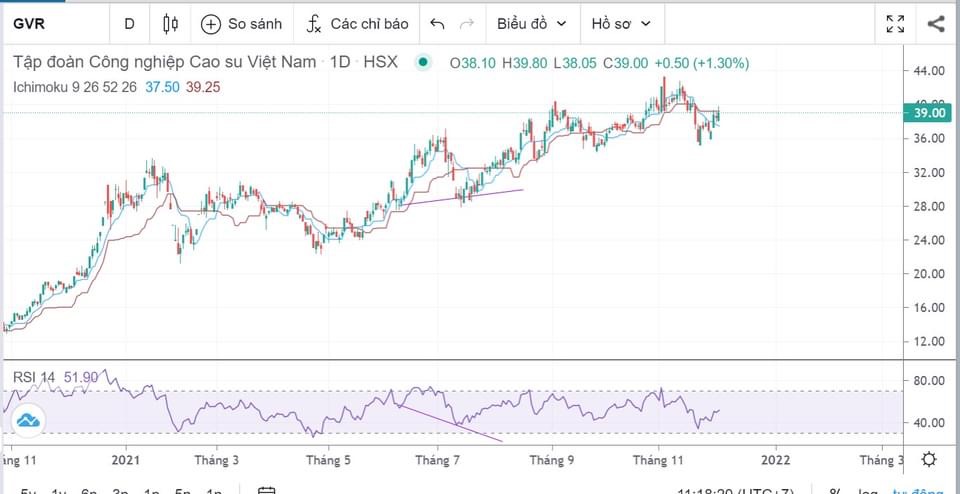Image resolution: width=960 pixels, height=494 pixels.
Task: Click the change value +0.50 (+1.30%)
Action: [702, 63]
